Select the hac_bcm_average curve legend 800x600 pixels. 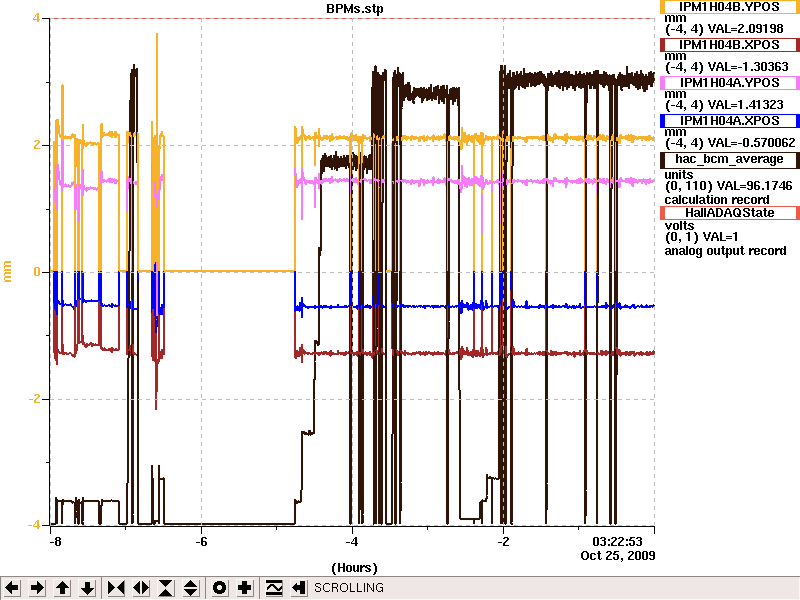pos(730,159)
